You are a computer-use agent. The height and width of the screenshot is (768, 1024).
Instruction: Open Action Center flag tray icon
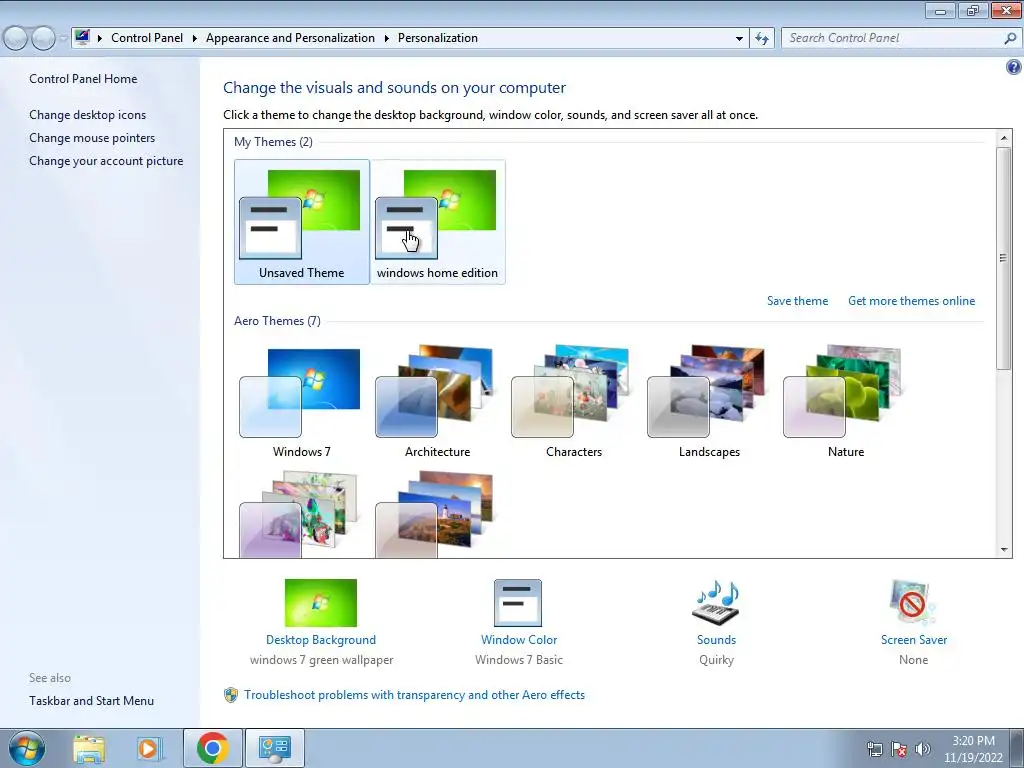coord(899,749)
